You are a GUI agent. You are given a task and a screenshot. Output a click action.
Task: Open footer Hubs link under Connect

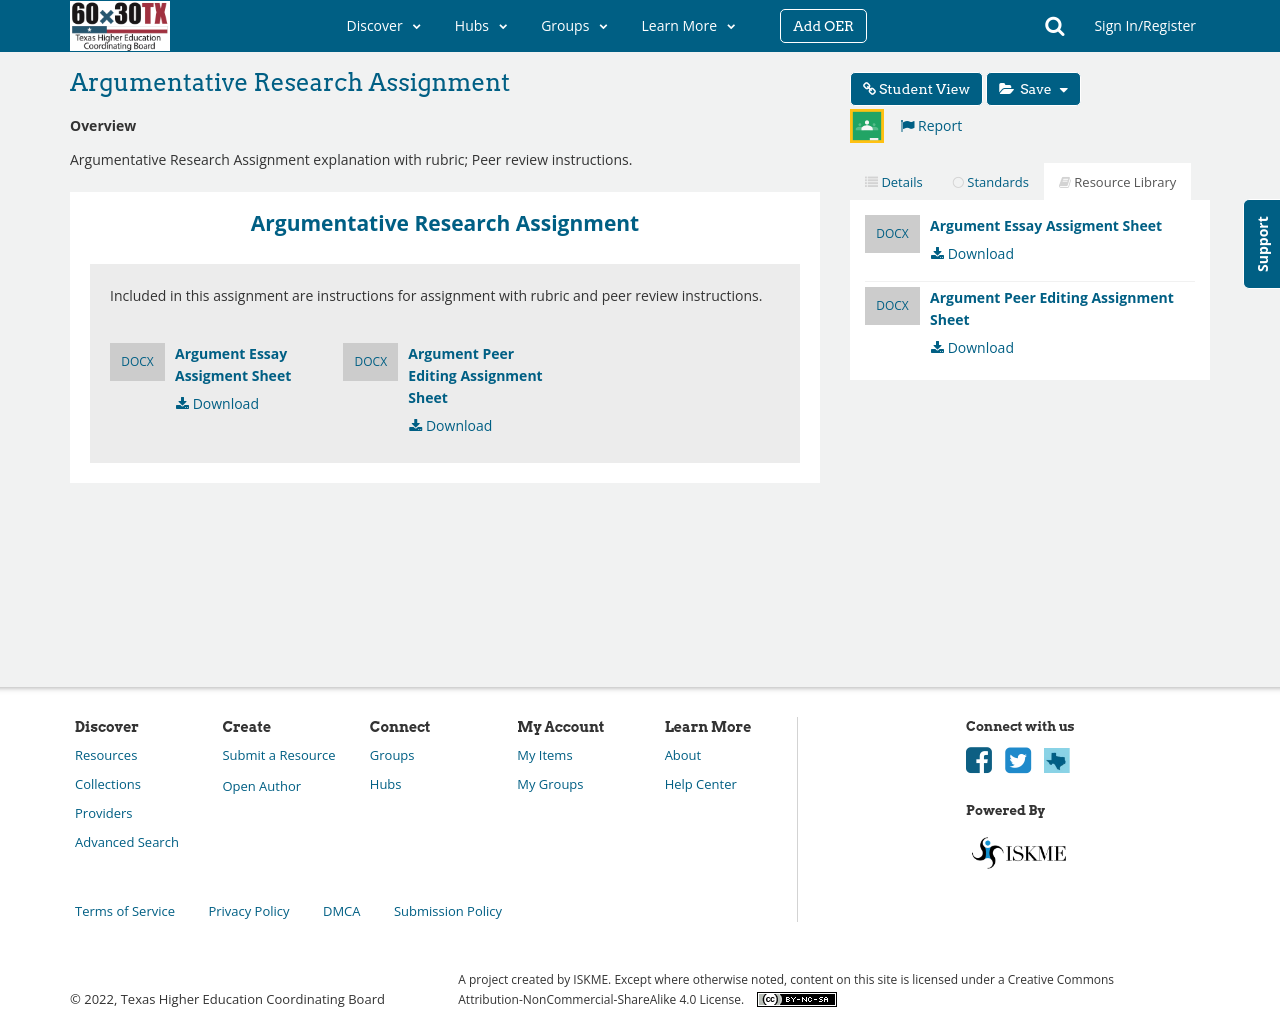pos(386,785)
